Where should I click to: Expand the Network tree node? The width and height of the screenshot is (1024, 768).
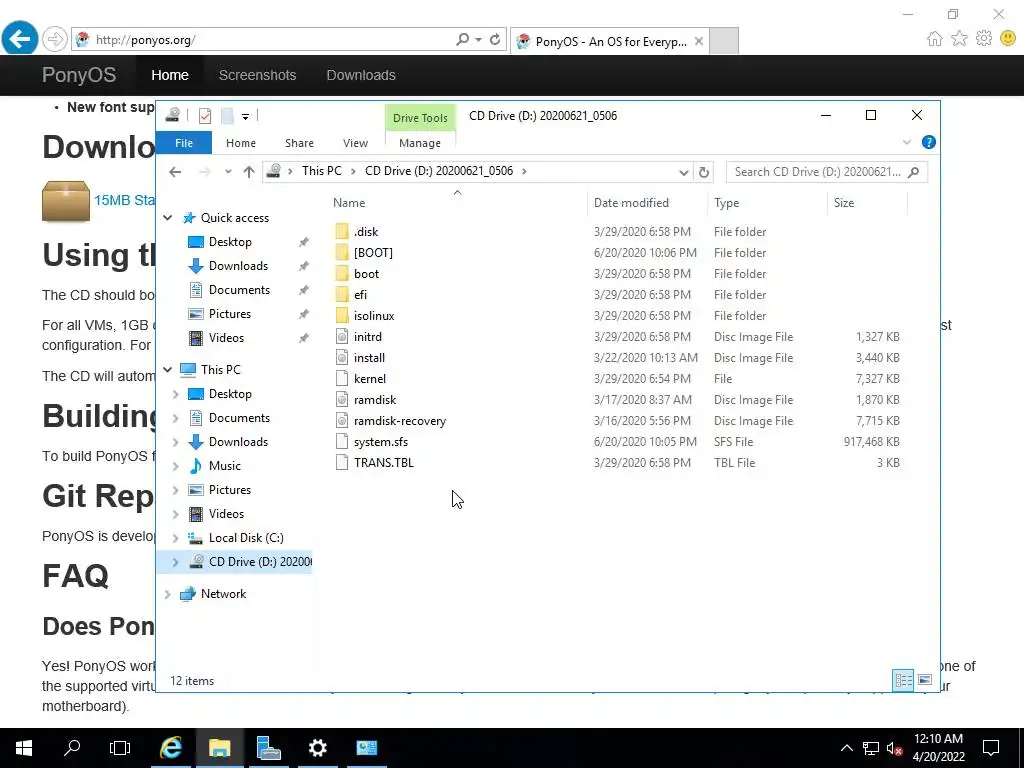168,594
